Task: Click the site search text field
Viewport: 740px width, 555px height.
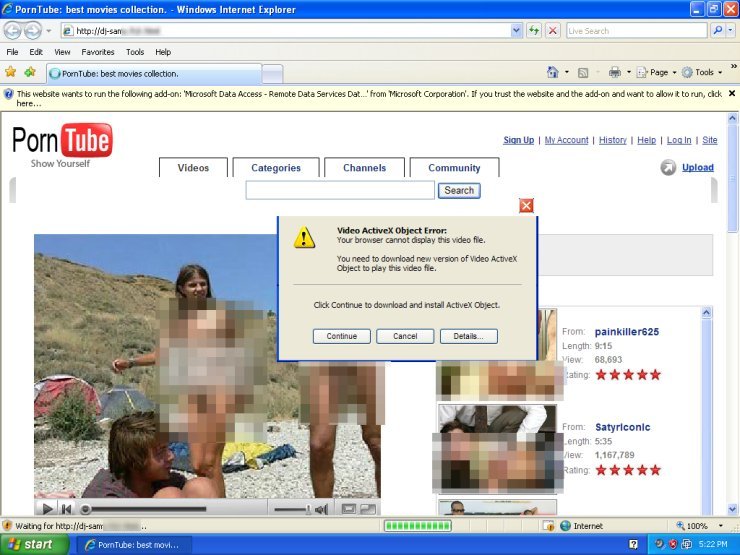Action: [x=340, y=190]
